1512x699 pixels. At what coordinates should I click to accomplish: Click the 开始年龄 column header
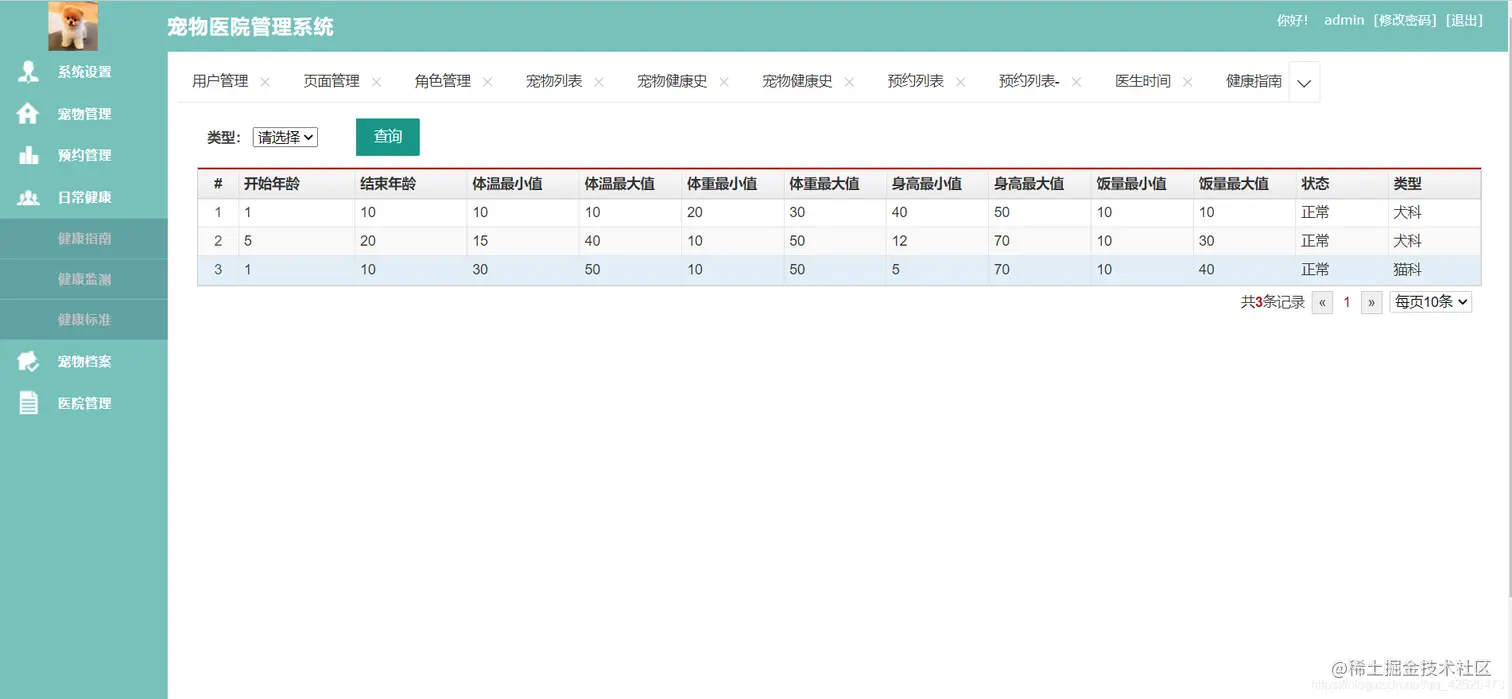click(296, 184)
